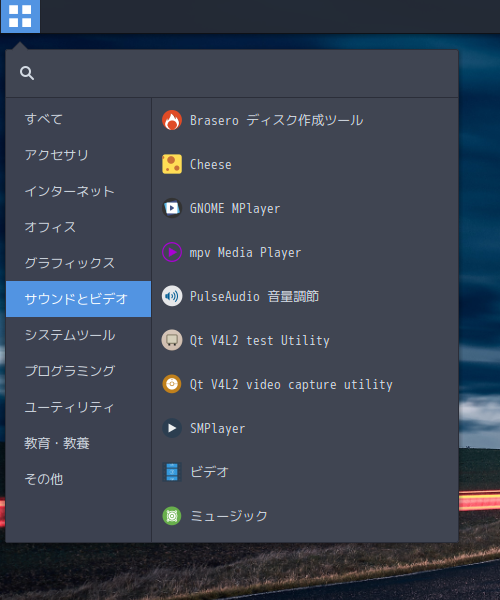Toggle the application menu grid button
The image size is (500, 600).
(20, 16)
